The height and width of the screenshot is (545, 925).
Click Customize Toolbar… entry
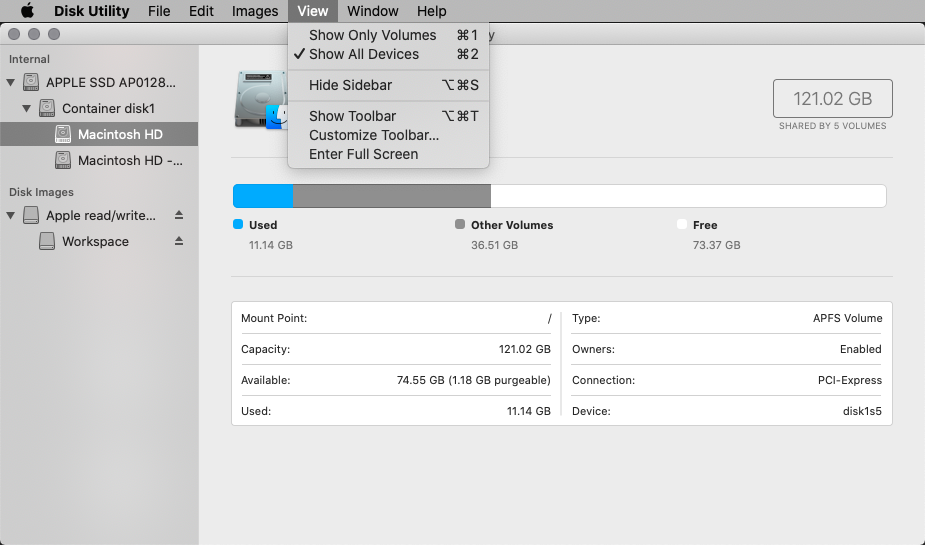click(x=373, y=135)
